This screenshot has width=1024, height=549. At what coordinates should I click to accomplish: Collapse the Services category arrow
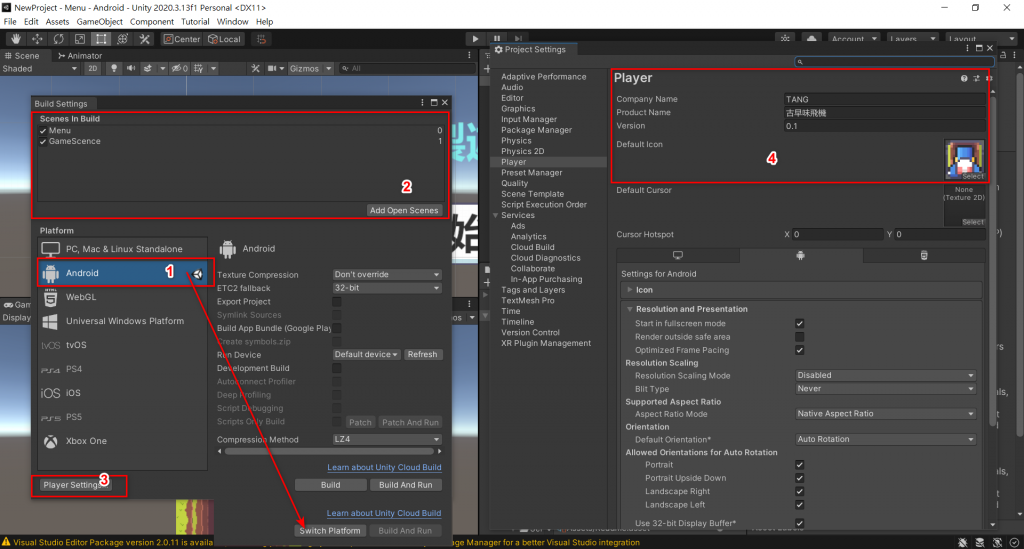496,215
